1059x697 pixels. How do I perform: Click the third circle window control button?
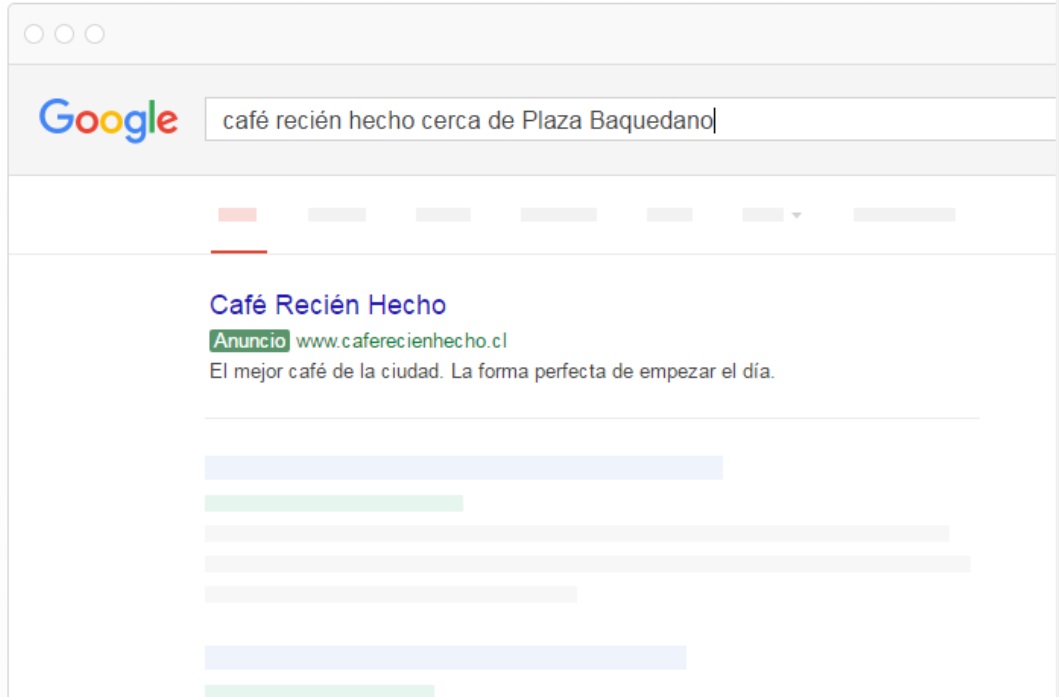click(94, 35)
